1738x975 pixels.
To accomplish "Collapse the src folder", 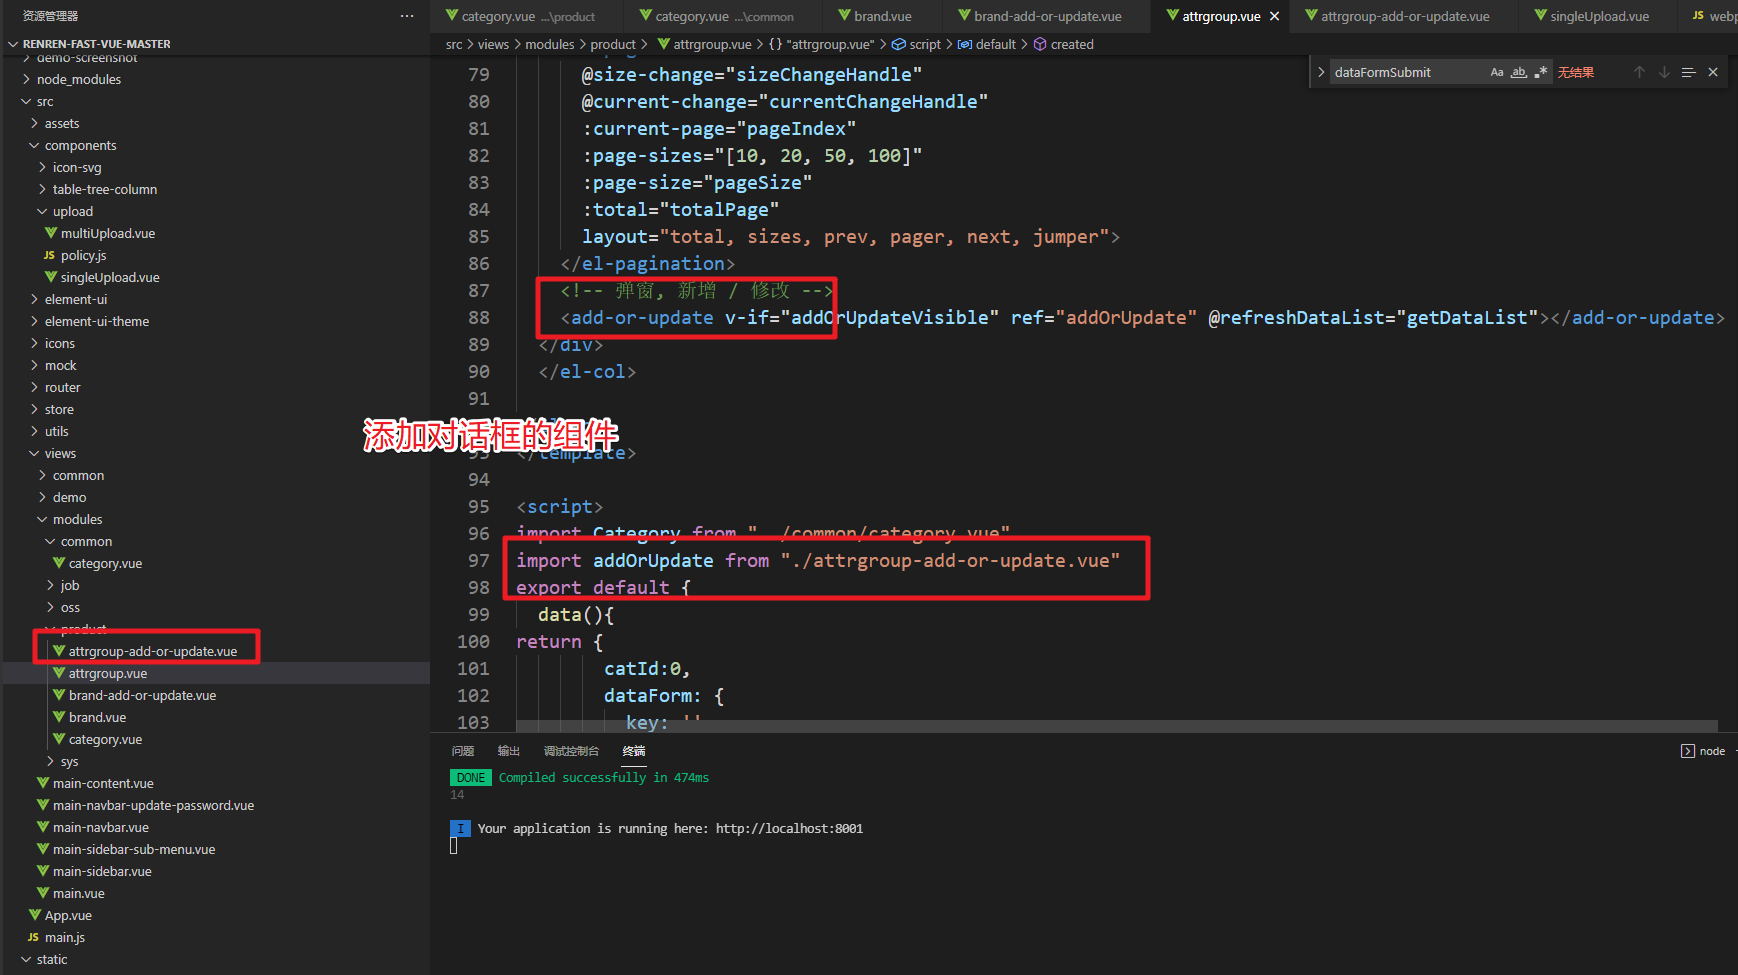I will [x=45, y=102].
